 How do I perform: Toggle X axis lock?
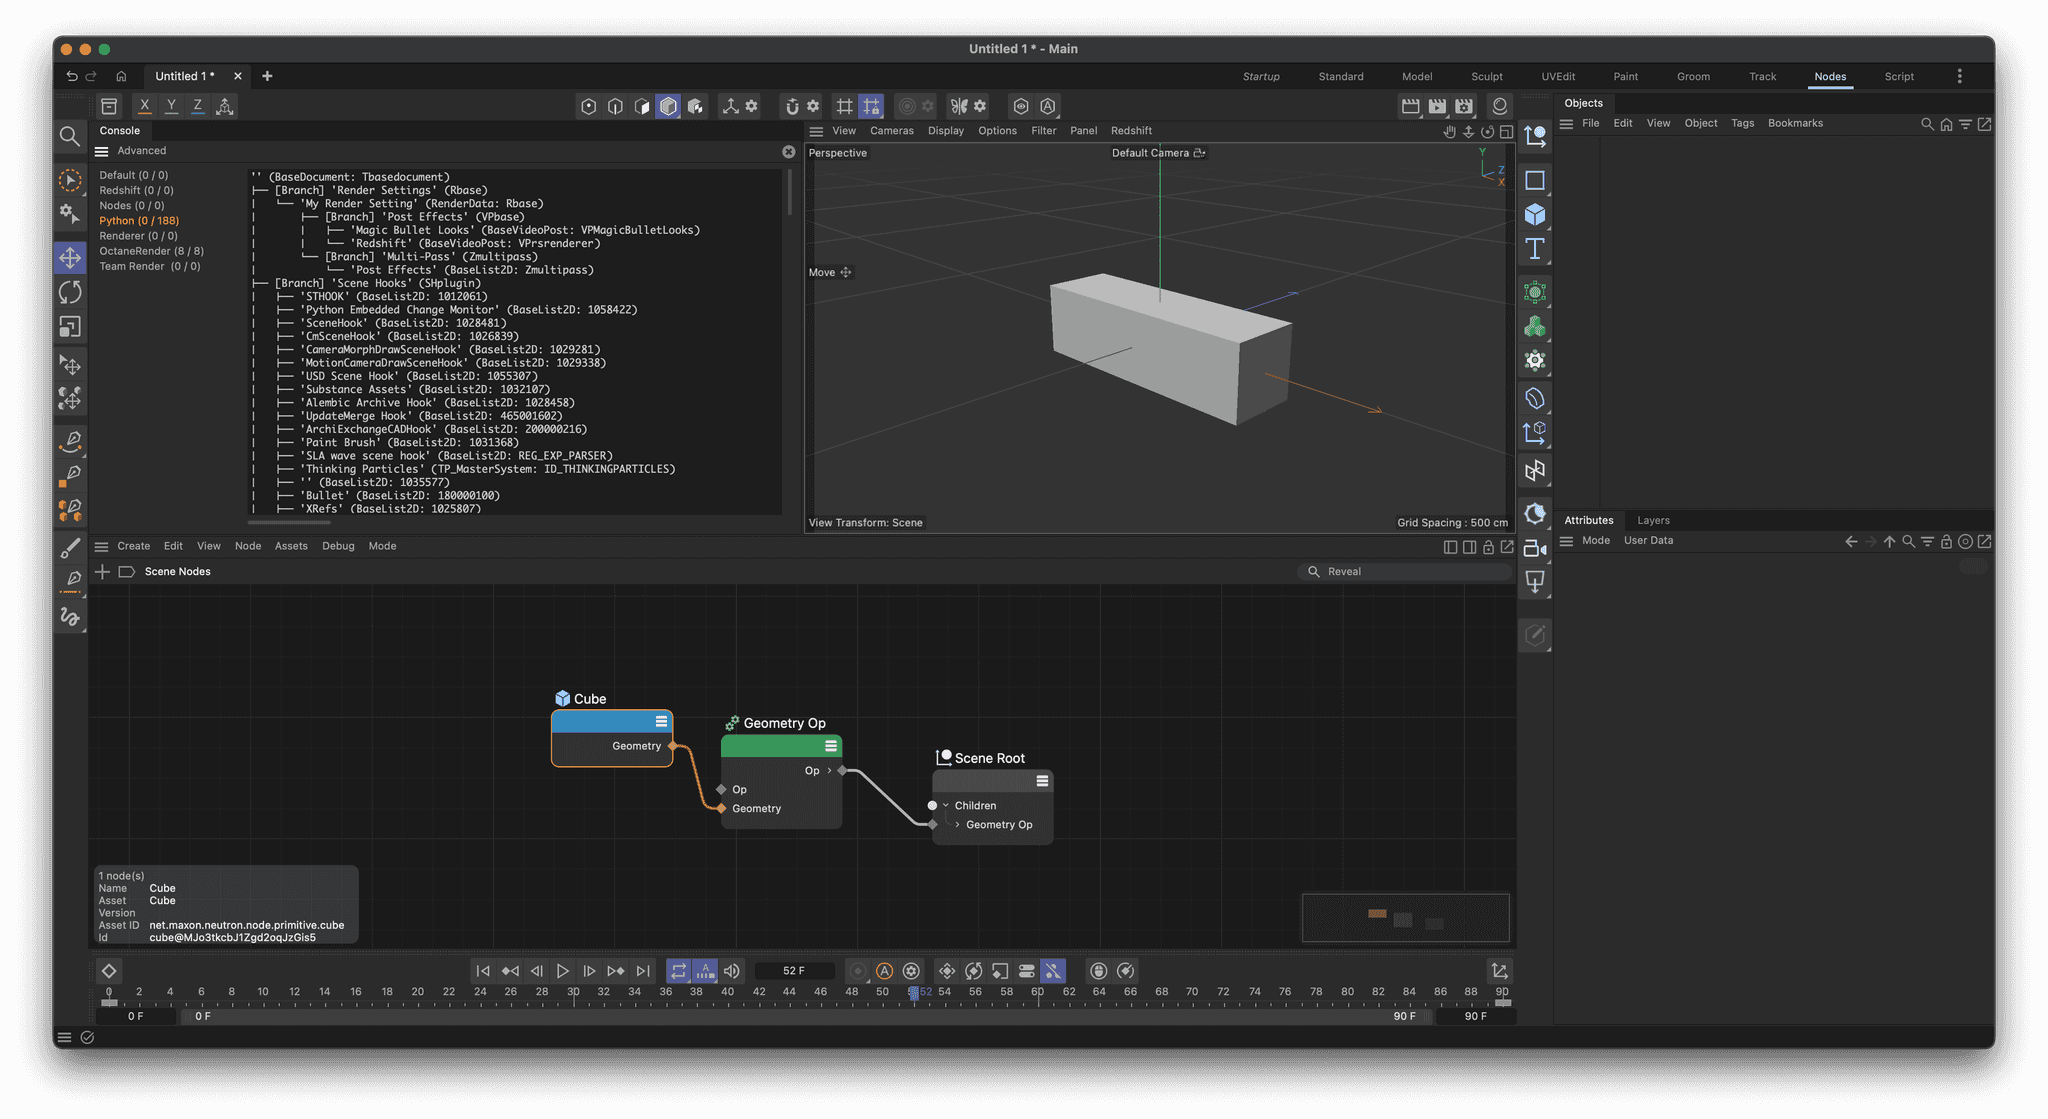click(145, 106)
